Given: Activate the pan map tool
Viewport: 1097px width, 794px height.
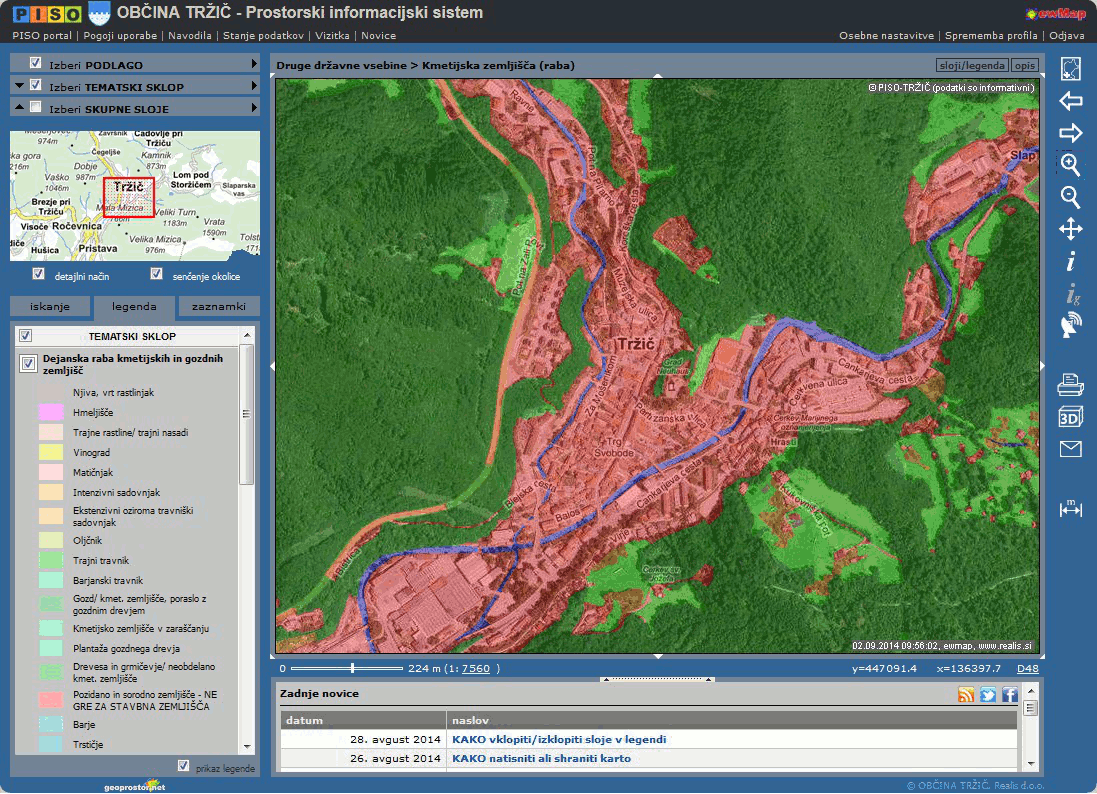Looking at the screenshot, I should click(1070, 229).
